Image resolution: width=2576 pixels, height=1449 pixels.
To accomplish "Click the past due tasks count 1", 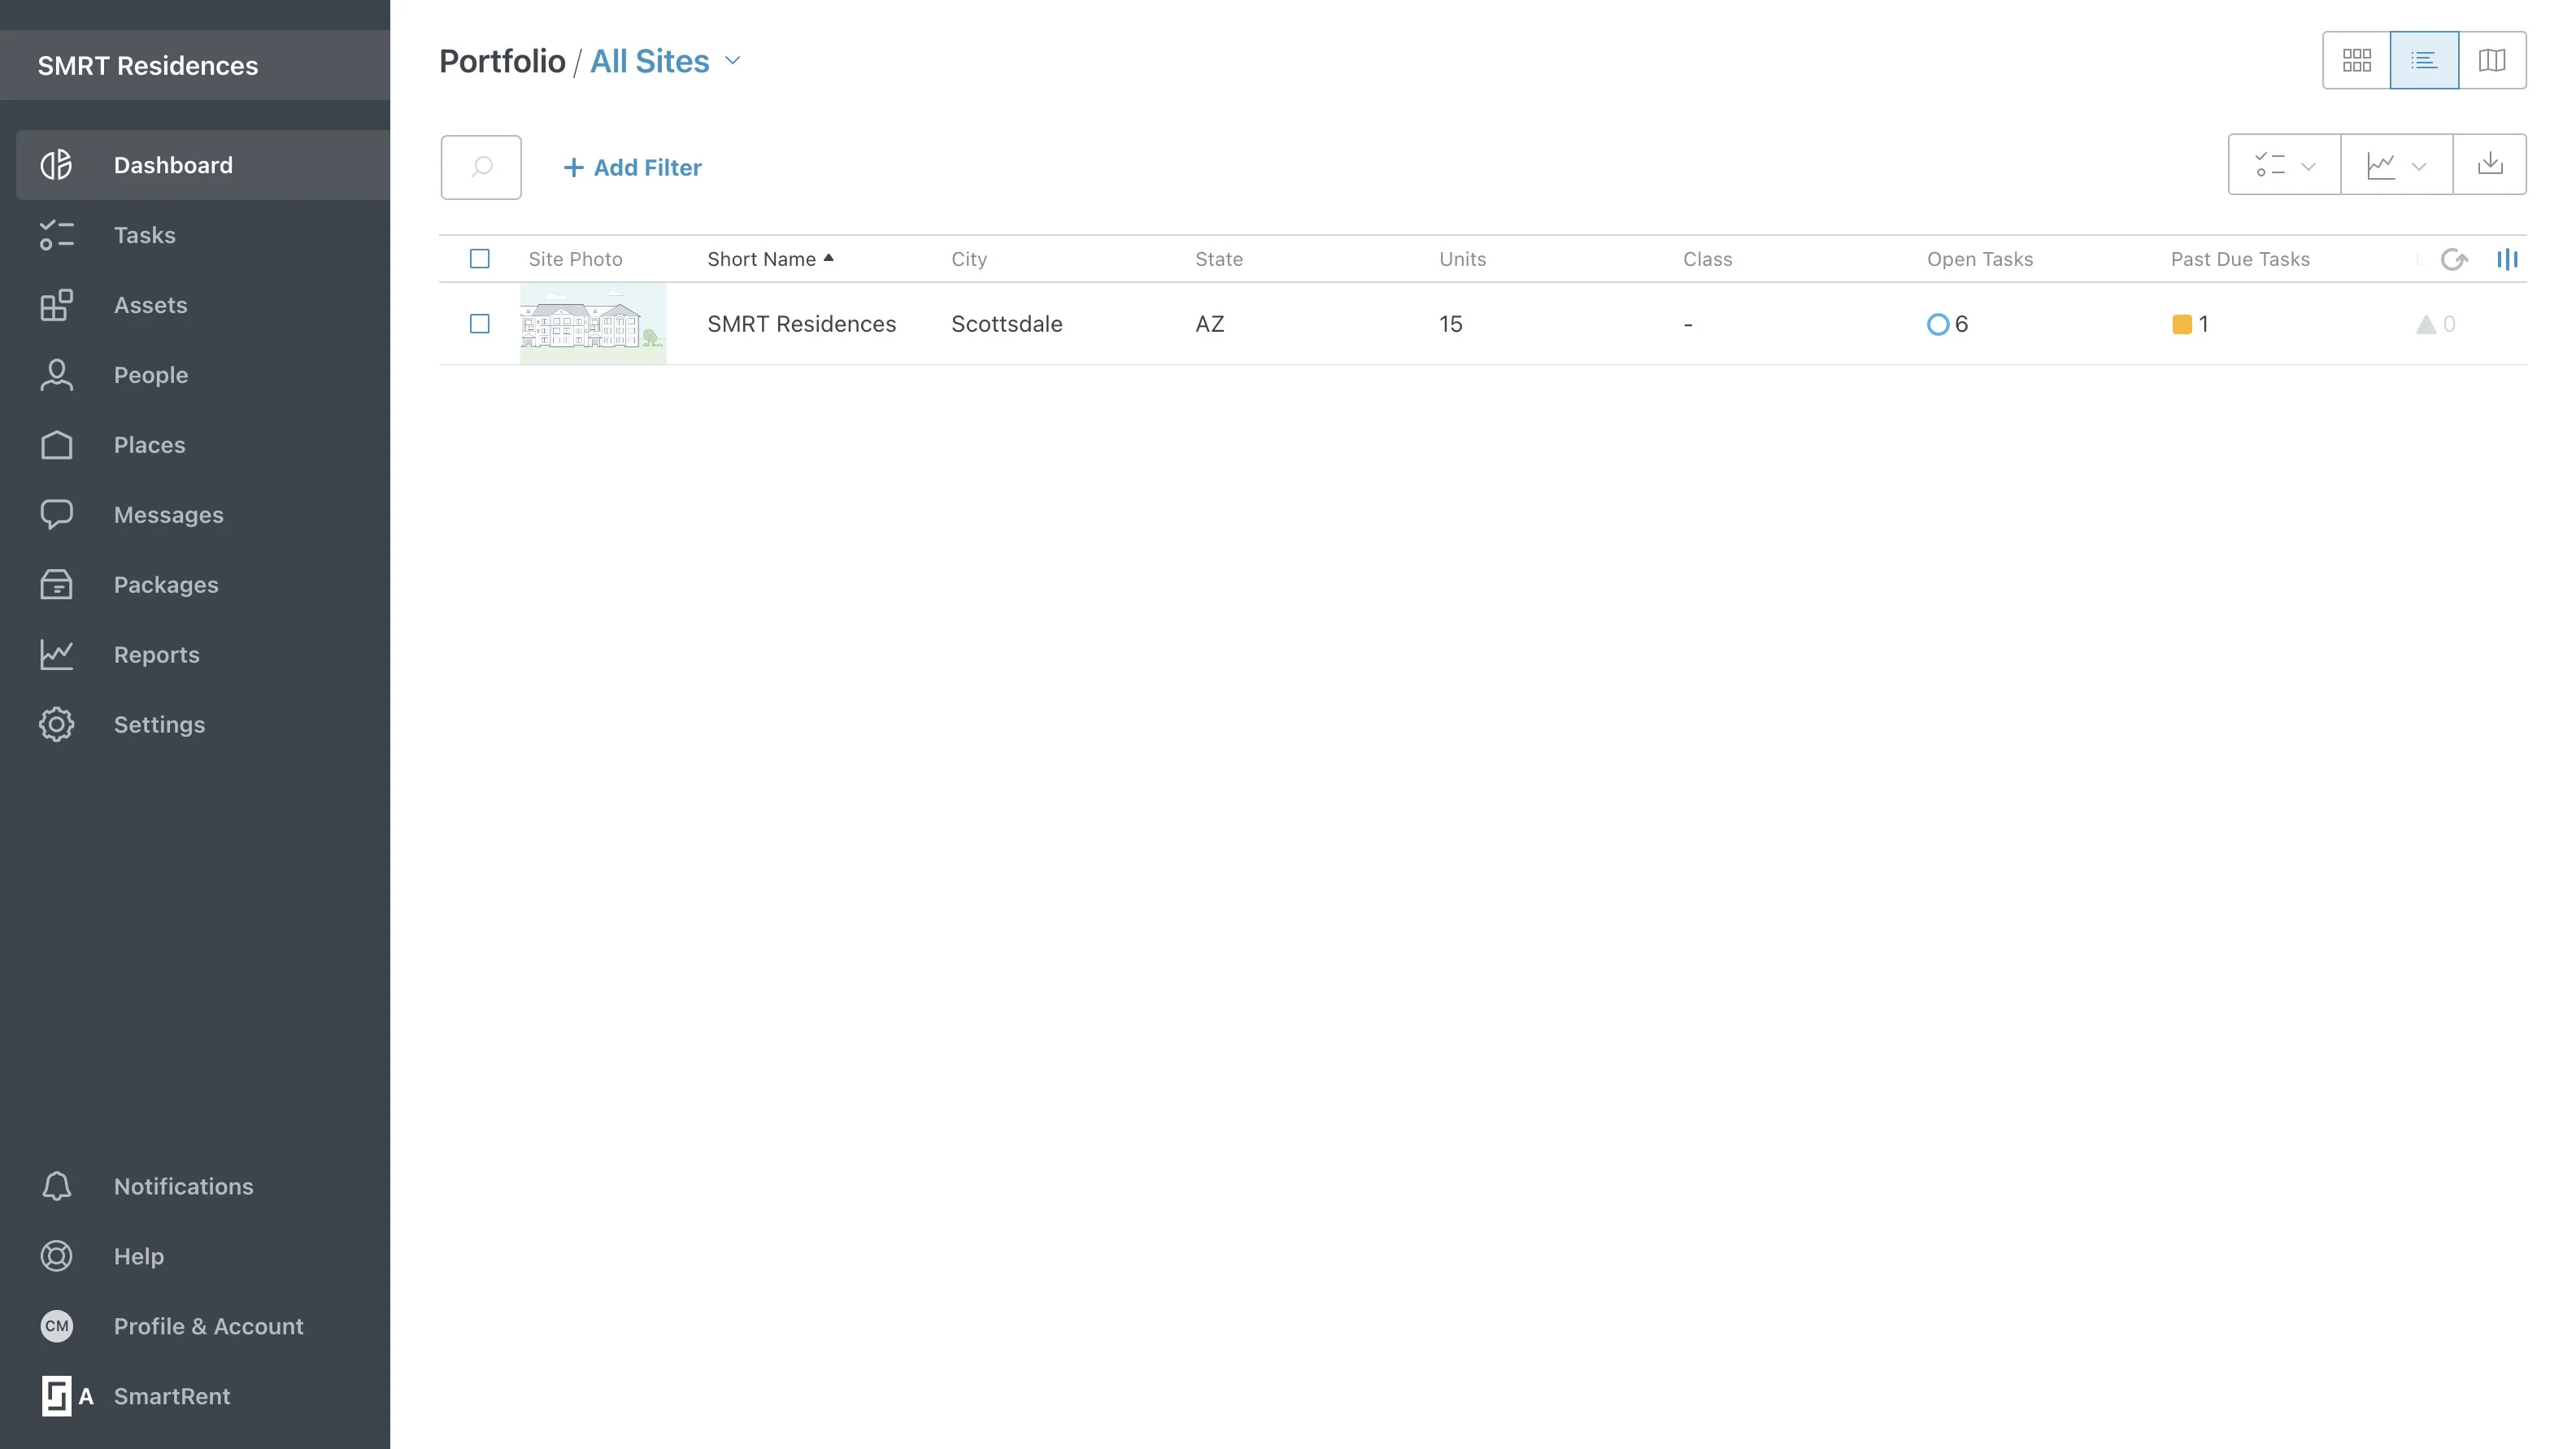I will (x=2190, y=324).
